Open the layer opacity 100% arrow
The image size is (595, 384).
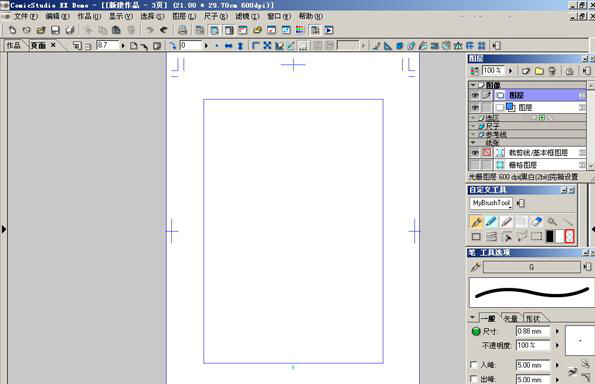(510, 71)
